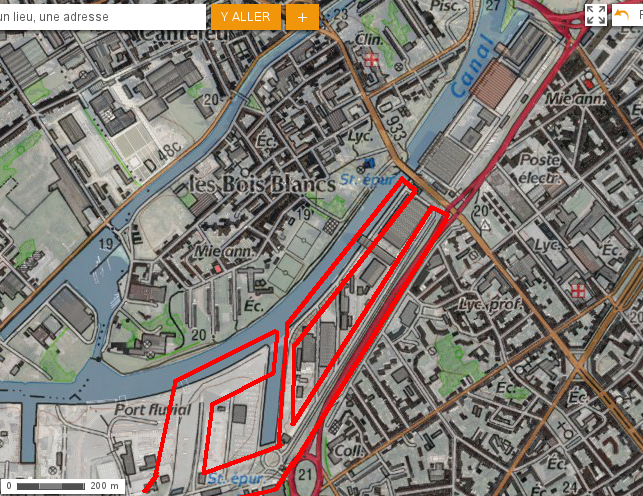Click the green park area east of canal
Viewport: 643px width, 496px height.
tap(456, 361)
